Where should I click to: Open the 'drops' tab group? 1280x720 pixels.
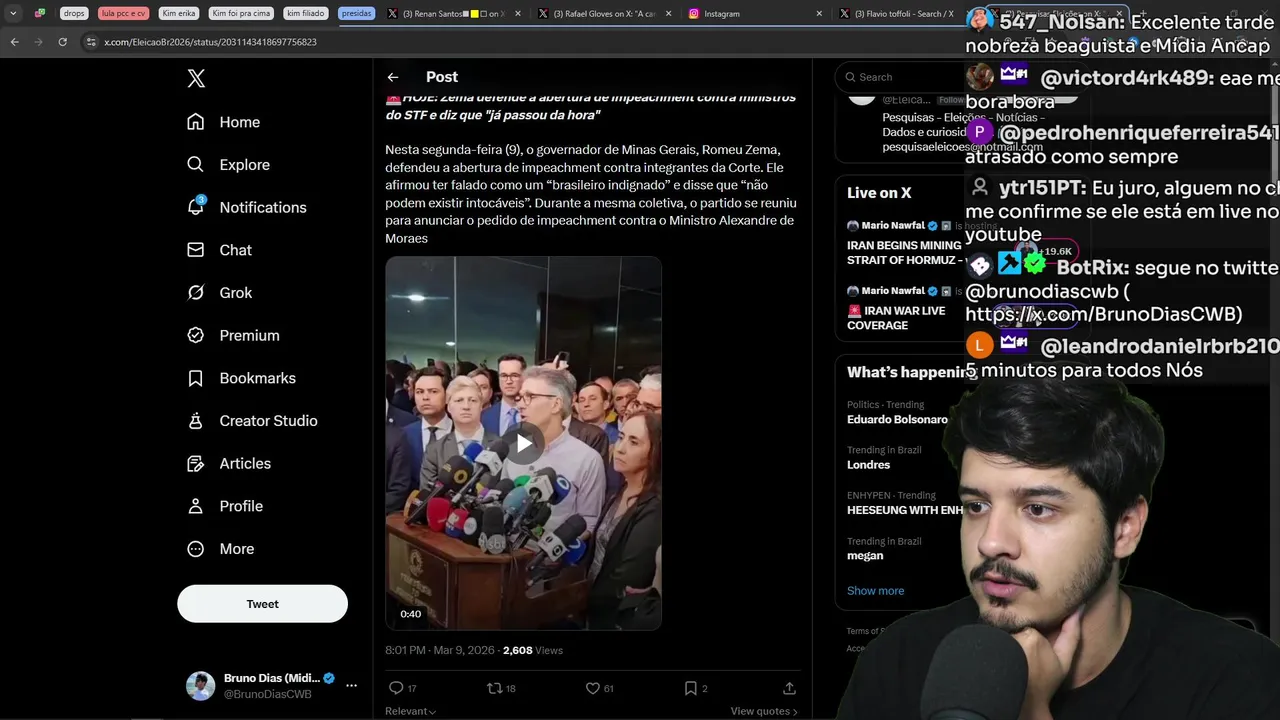(x=74, y=14)
